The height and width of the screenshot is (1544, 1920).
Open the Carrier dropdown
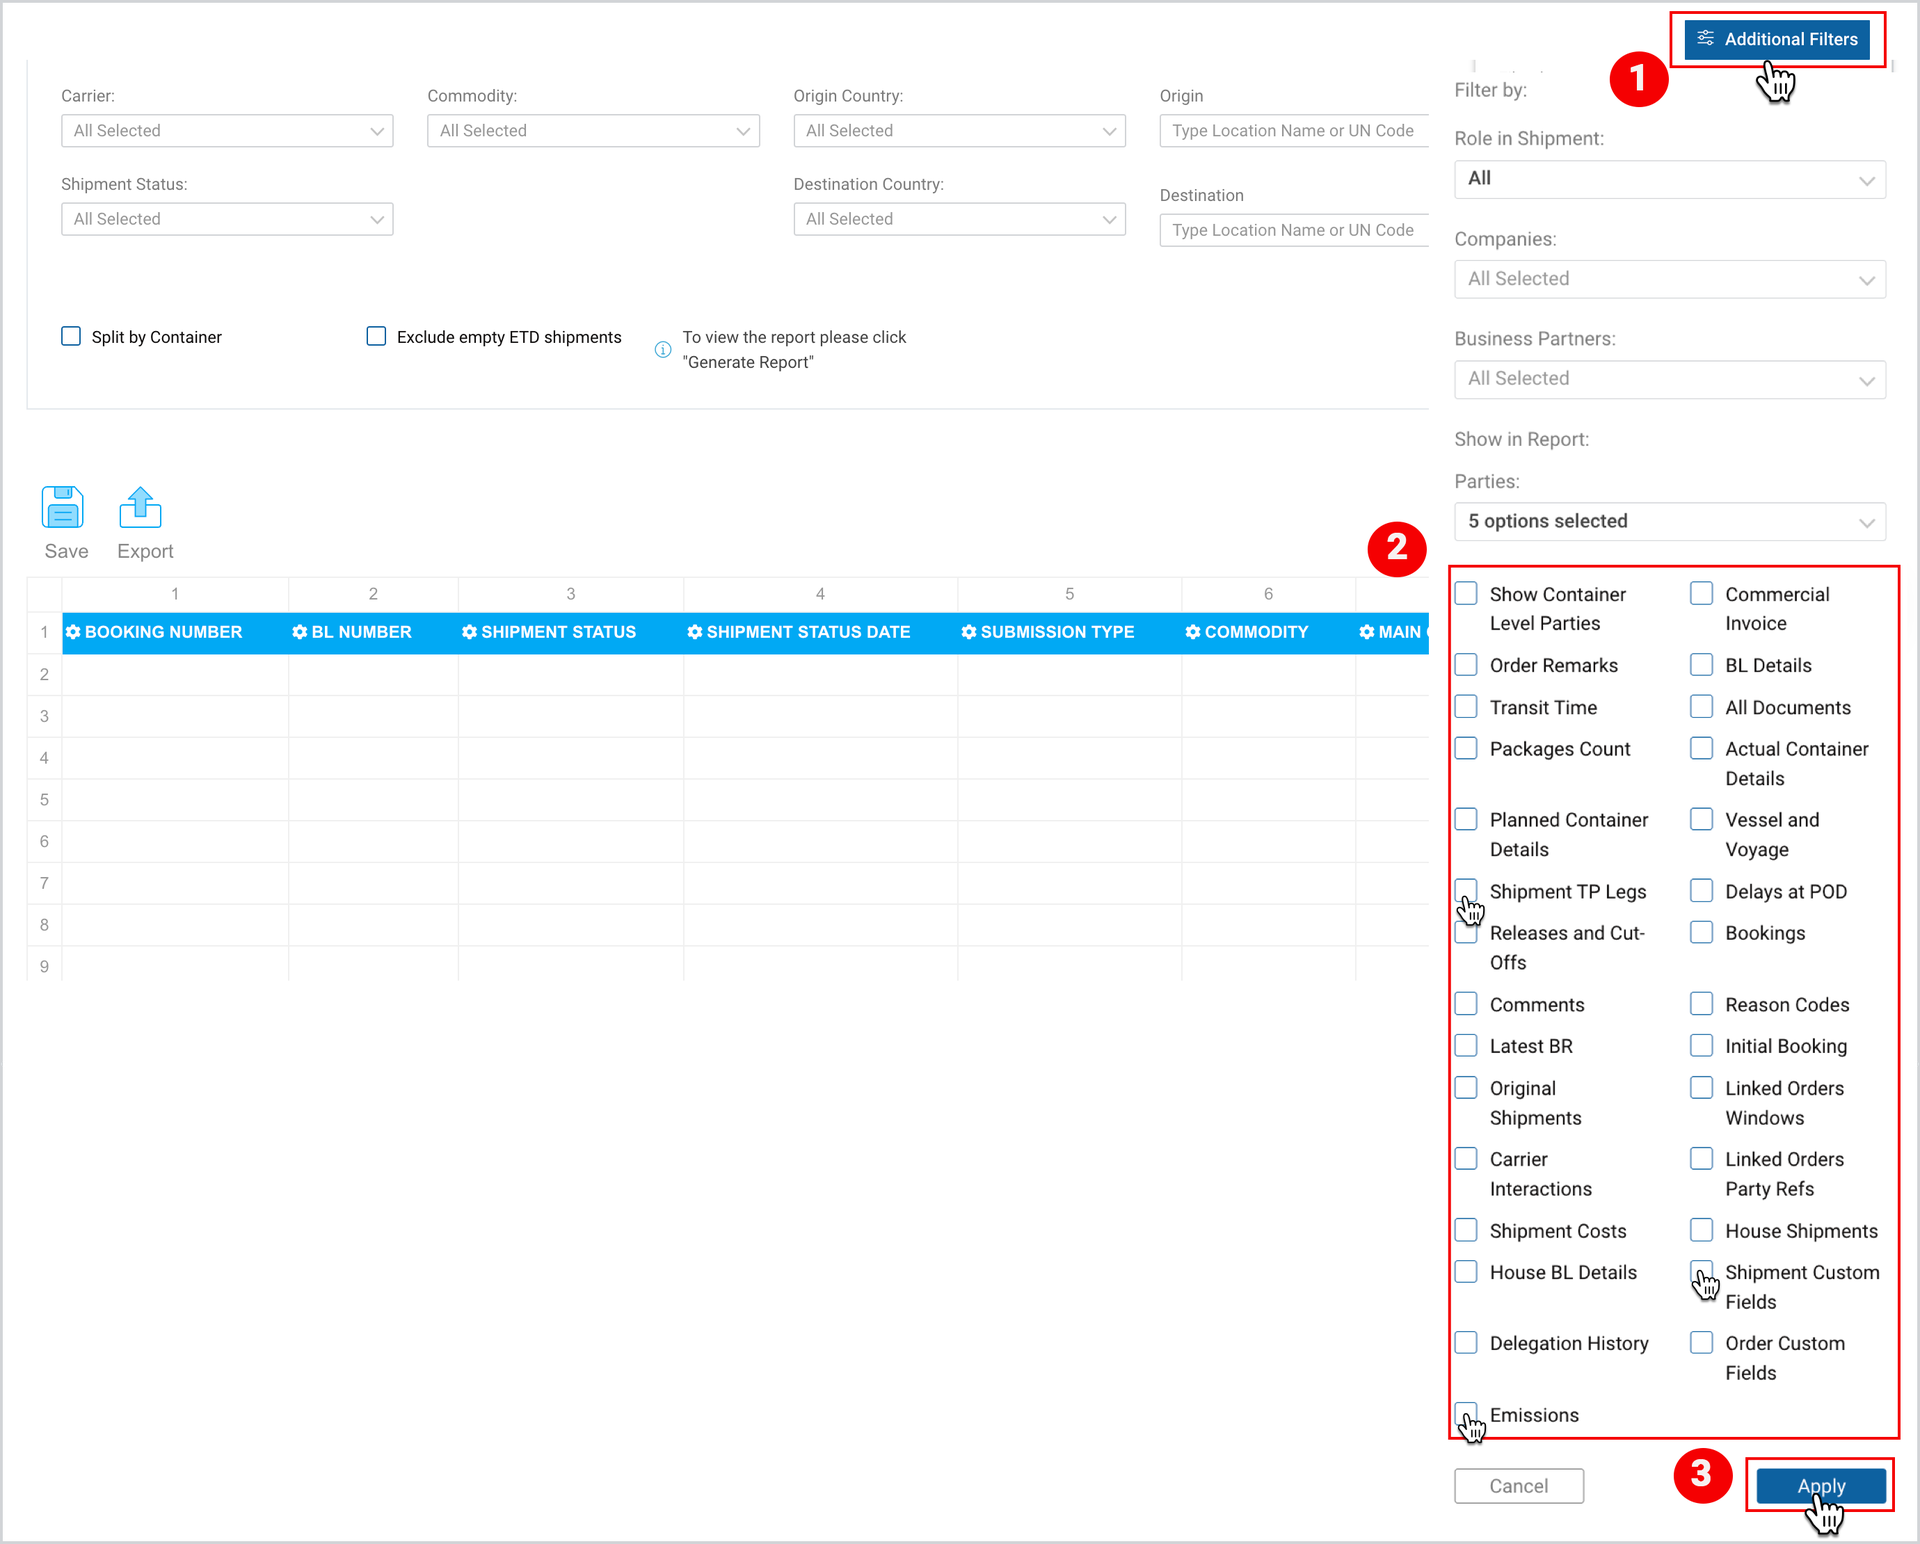click(227, 131)
